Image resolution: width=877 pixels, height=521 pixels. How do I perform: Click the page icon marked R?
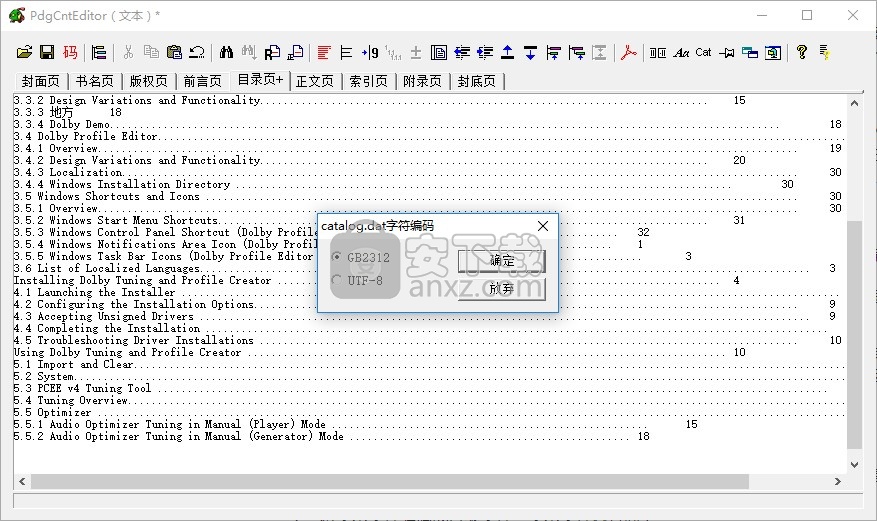tap(272, 53)
